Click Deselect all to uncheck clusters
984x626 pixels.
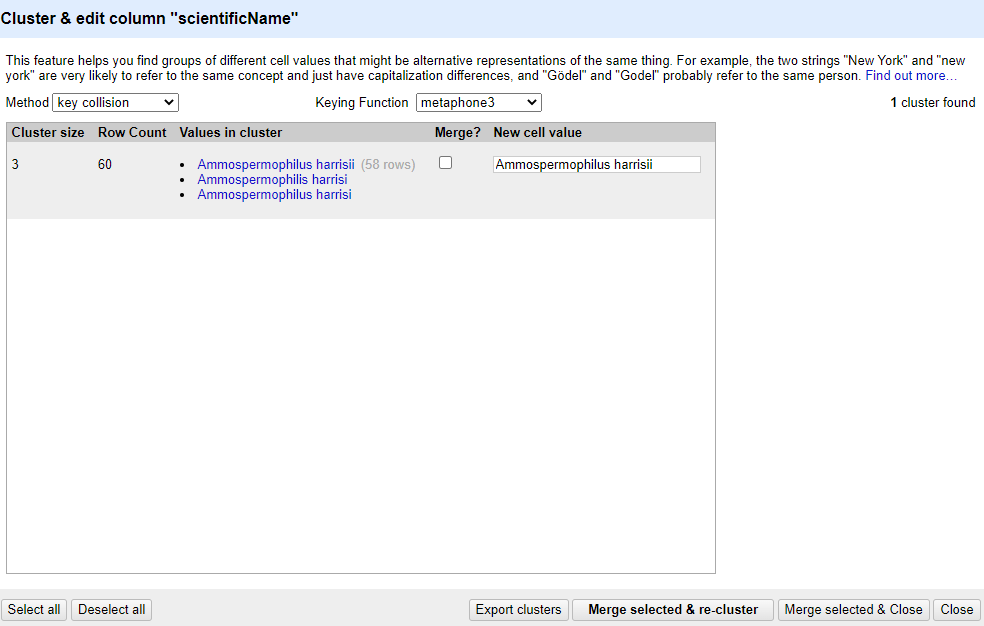click(110, 609)
